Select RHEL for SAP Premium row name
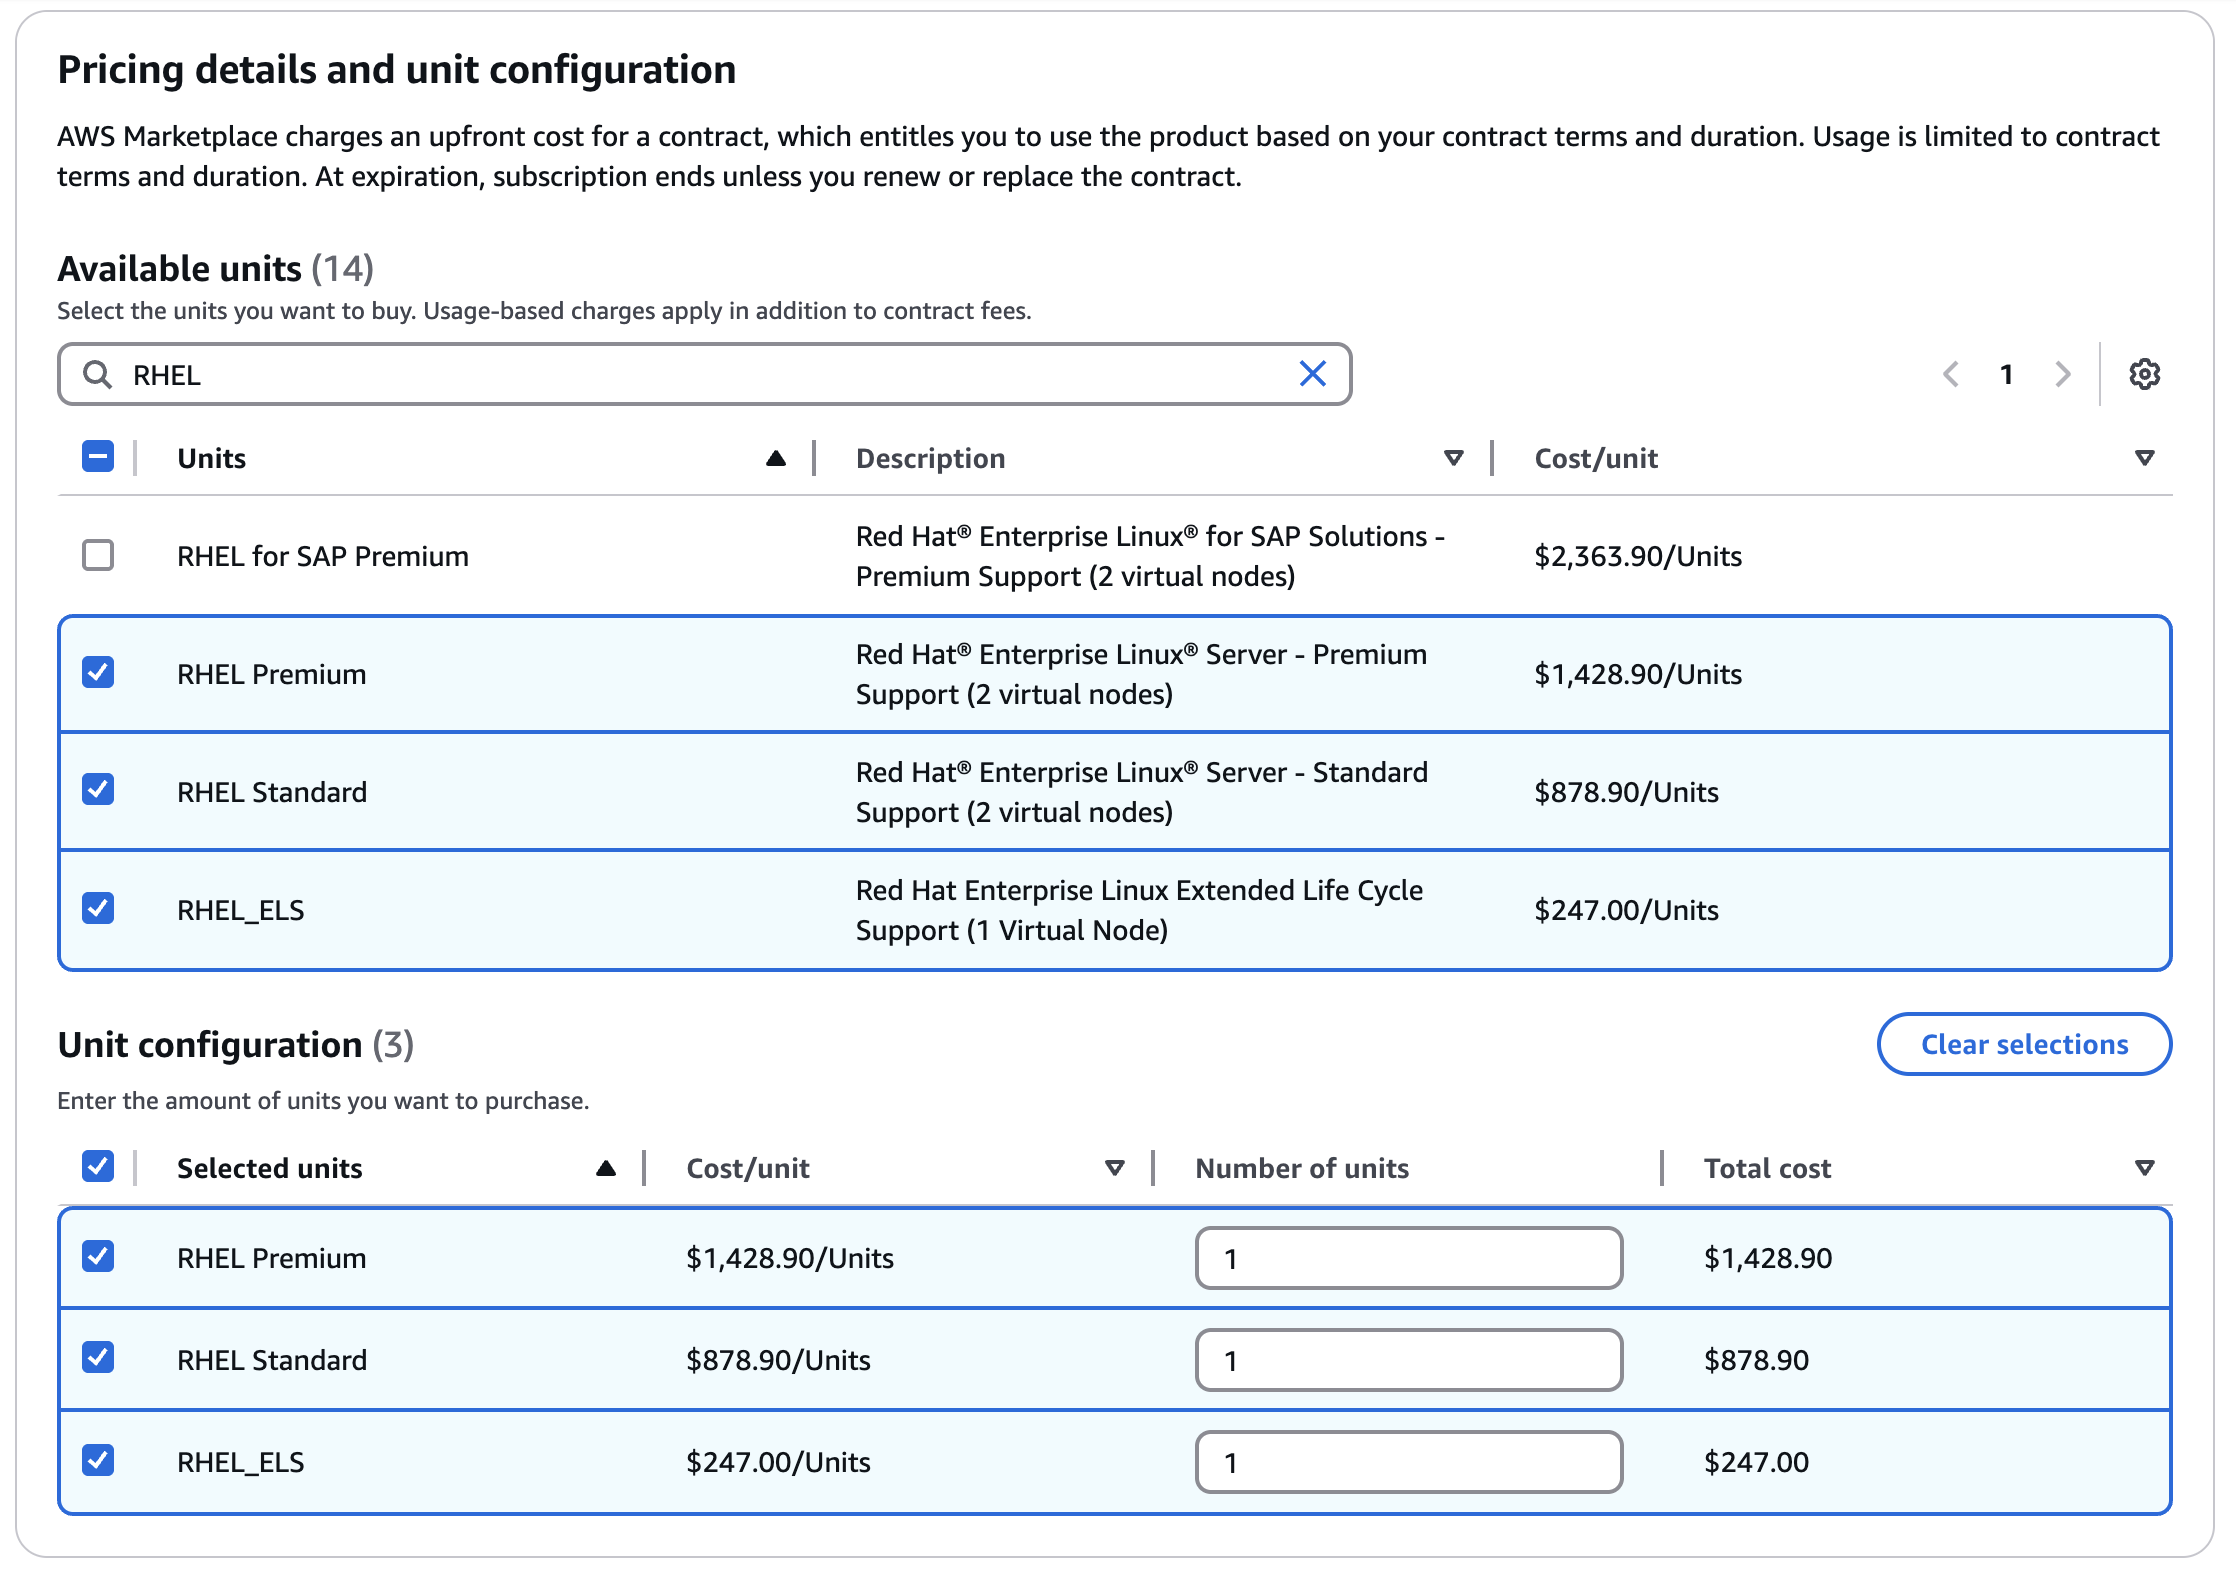 323,556
